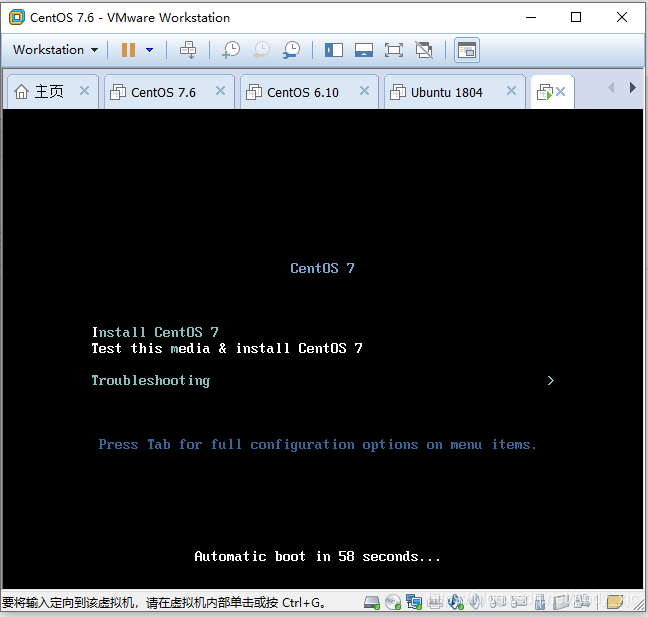The image size is (648, 617).
Task: Open the message log note icon
Action: coord(615,602)
